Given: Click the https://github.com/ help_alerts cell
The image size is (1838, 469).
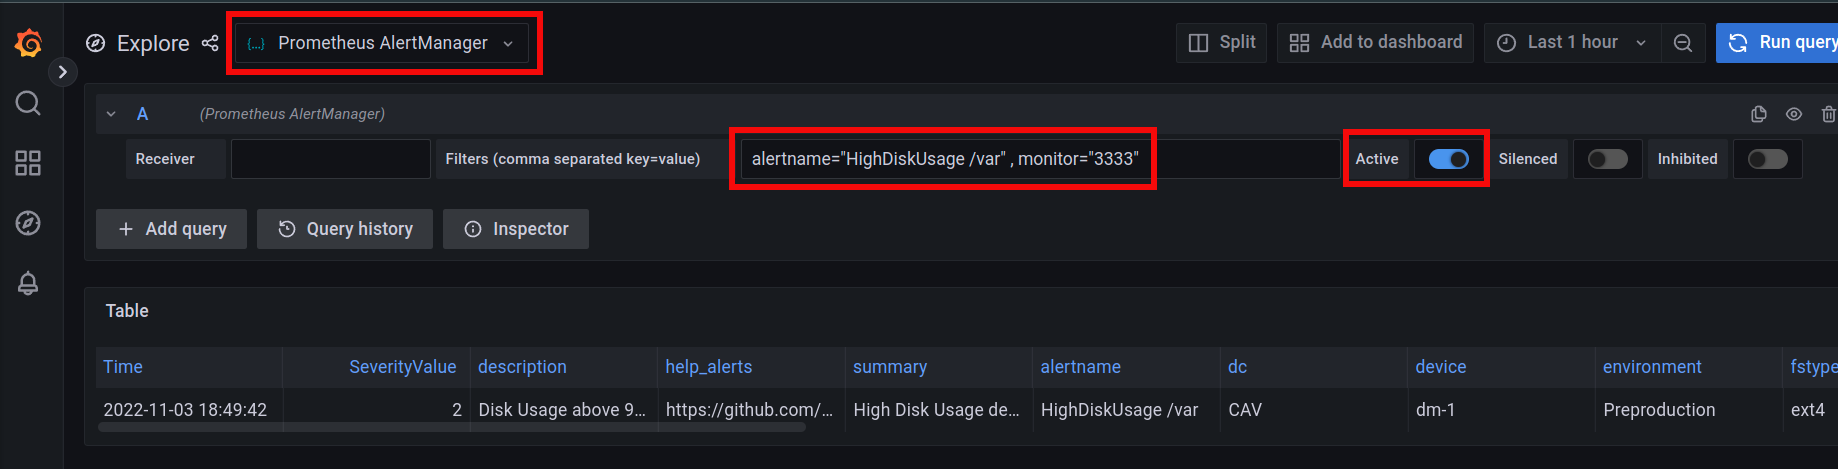Looking at the screenshot, I should click(750, 410).
